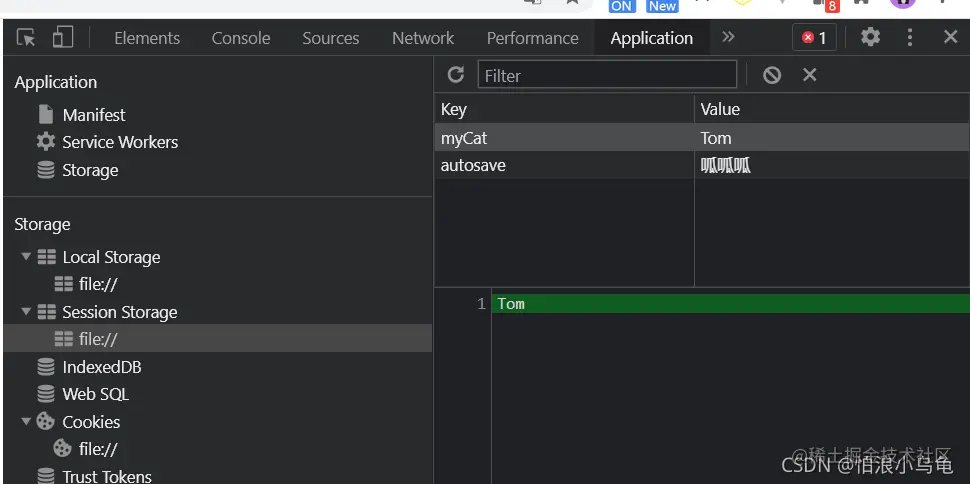Click the browser New extension badge
970x484 pixels.
662,6
